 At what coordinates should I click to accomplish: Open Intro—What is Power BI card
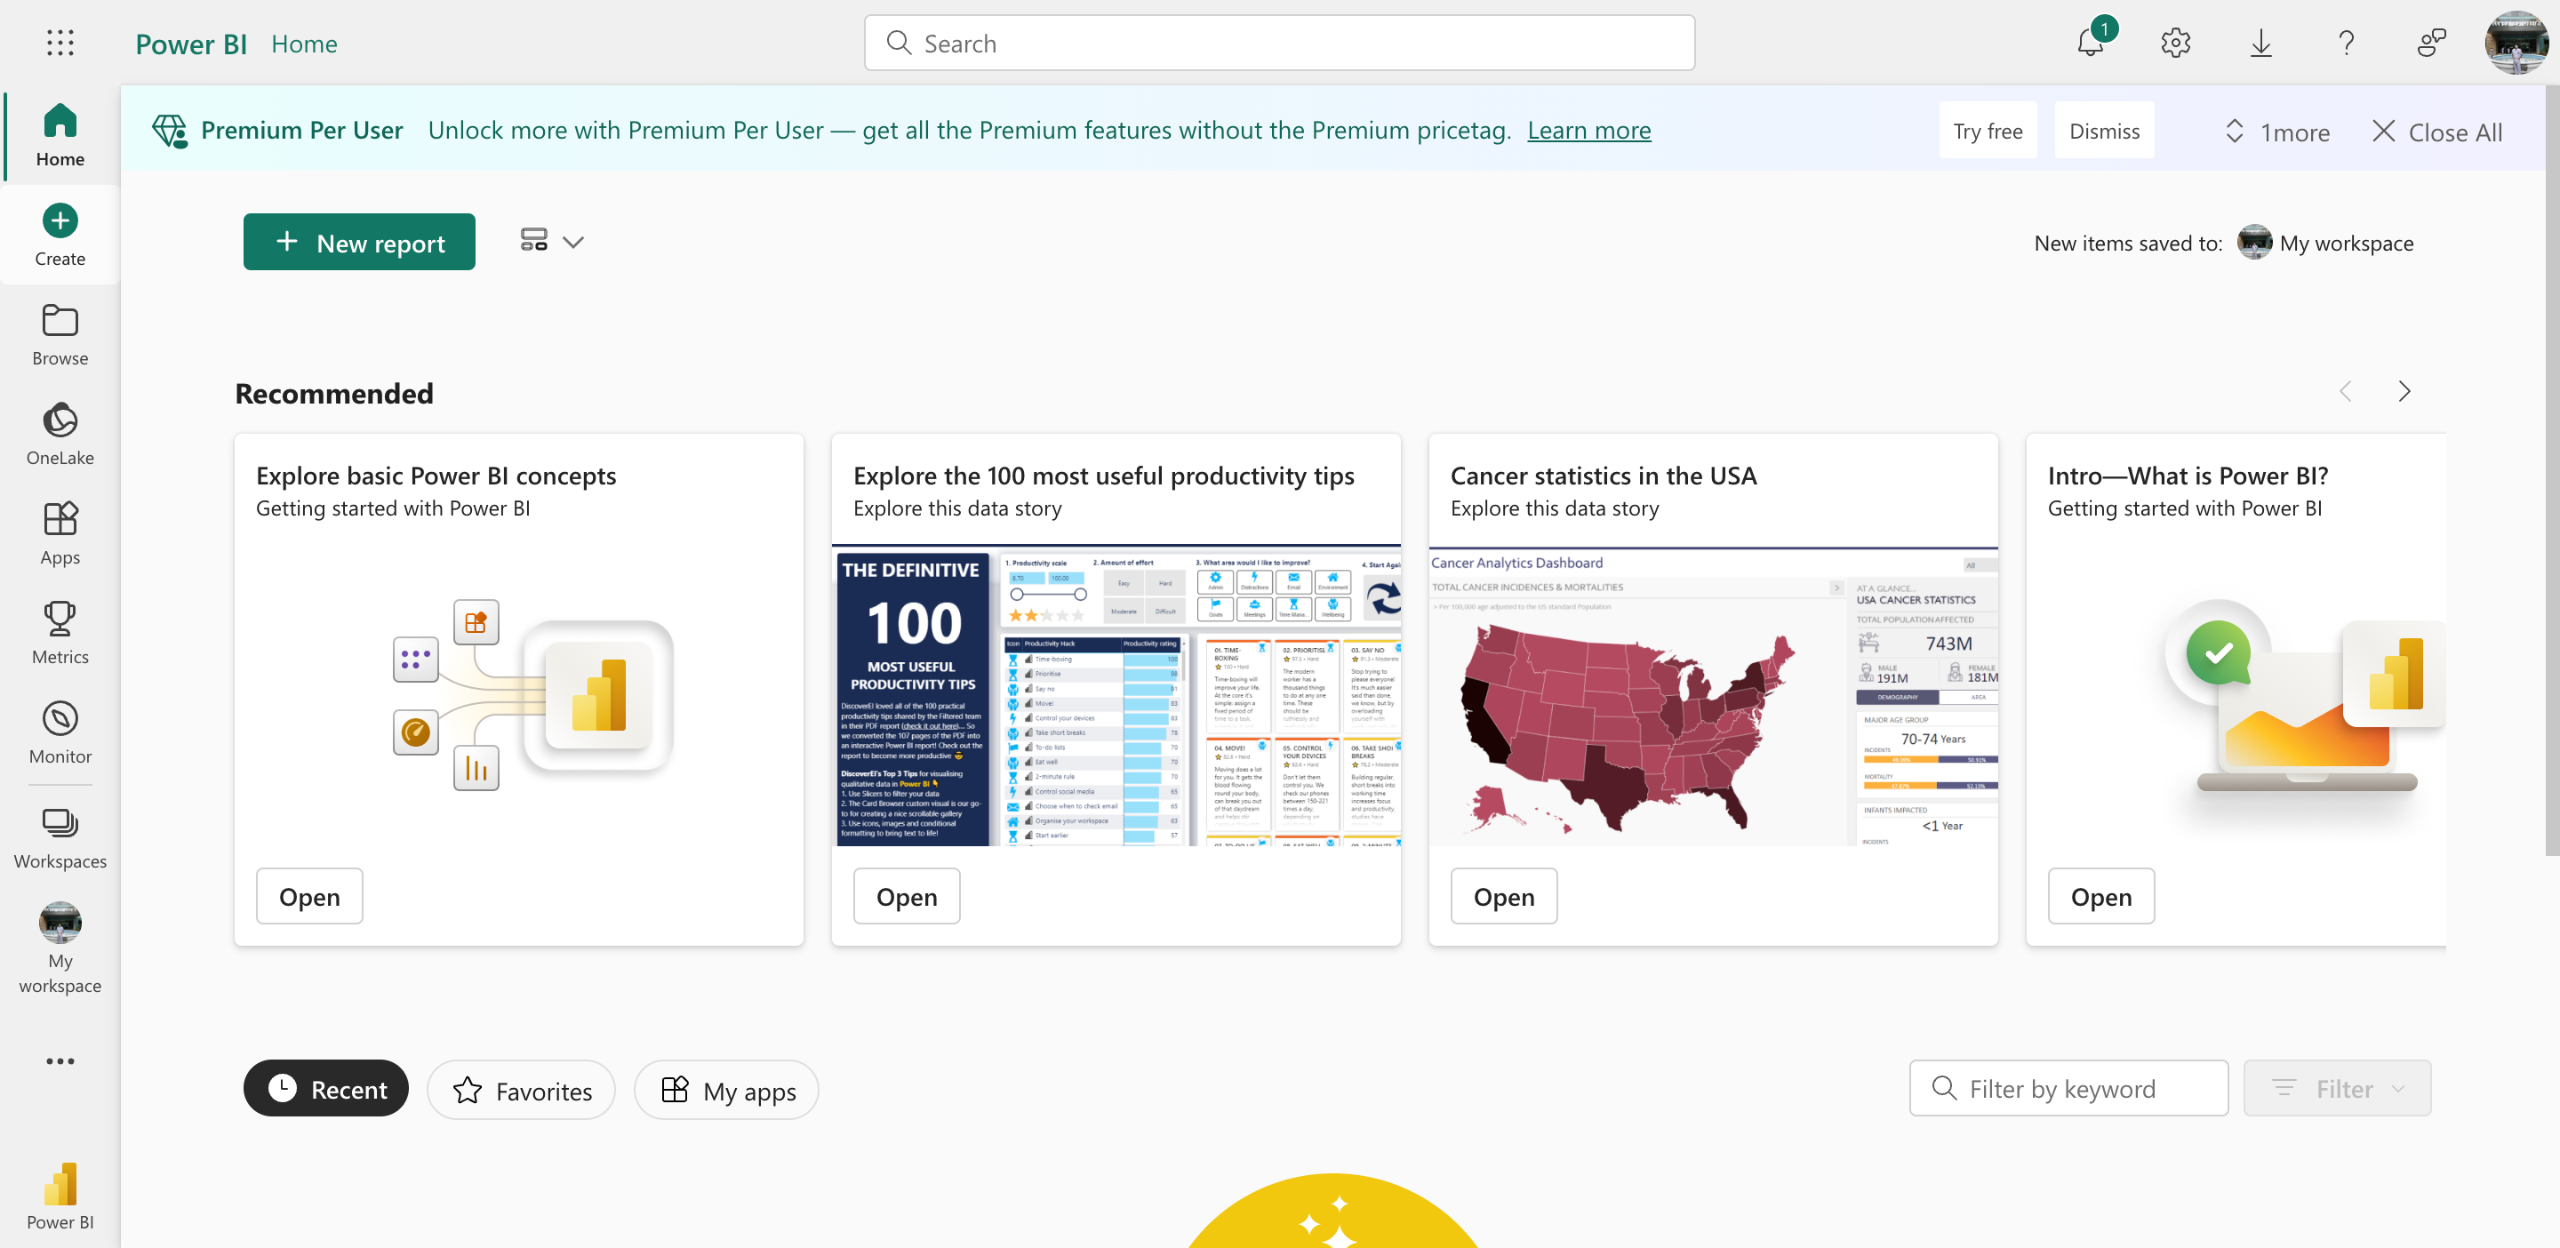tap(2101, 896)
